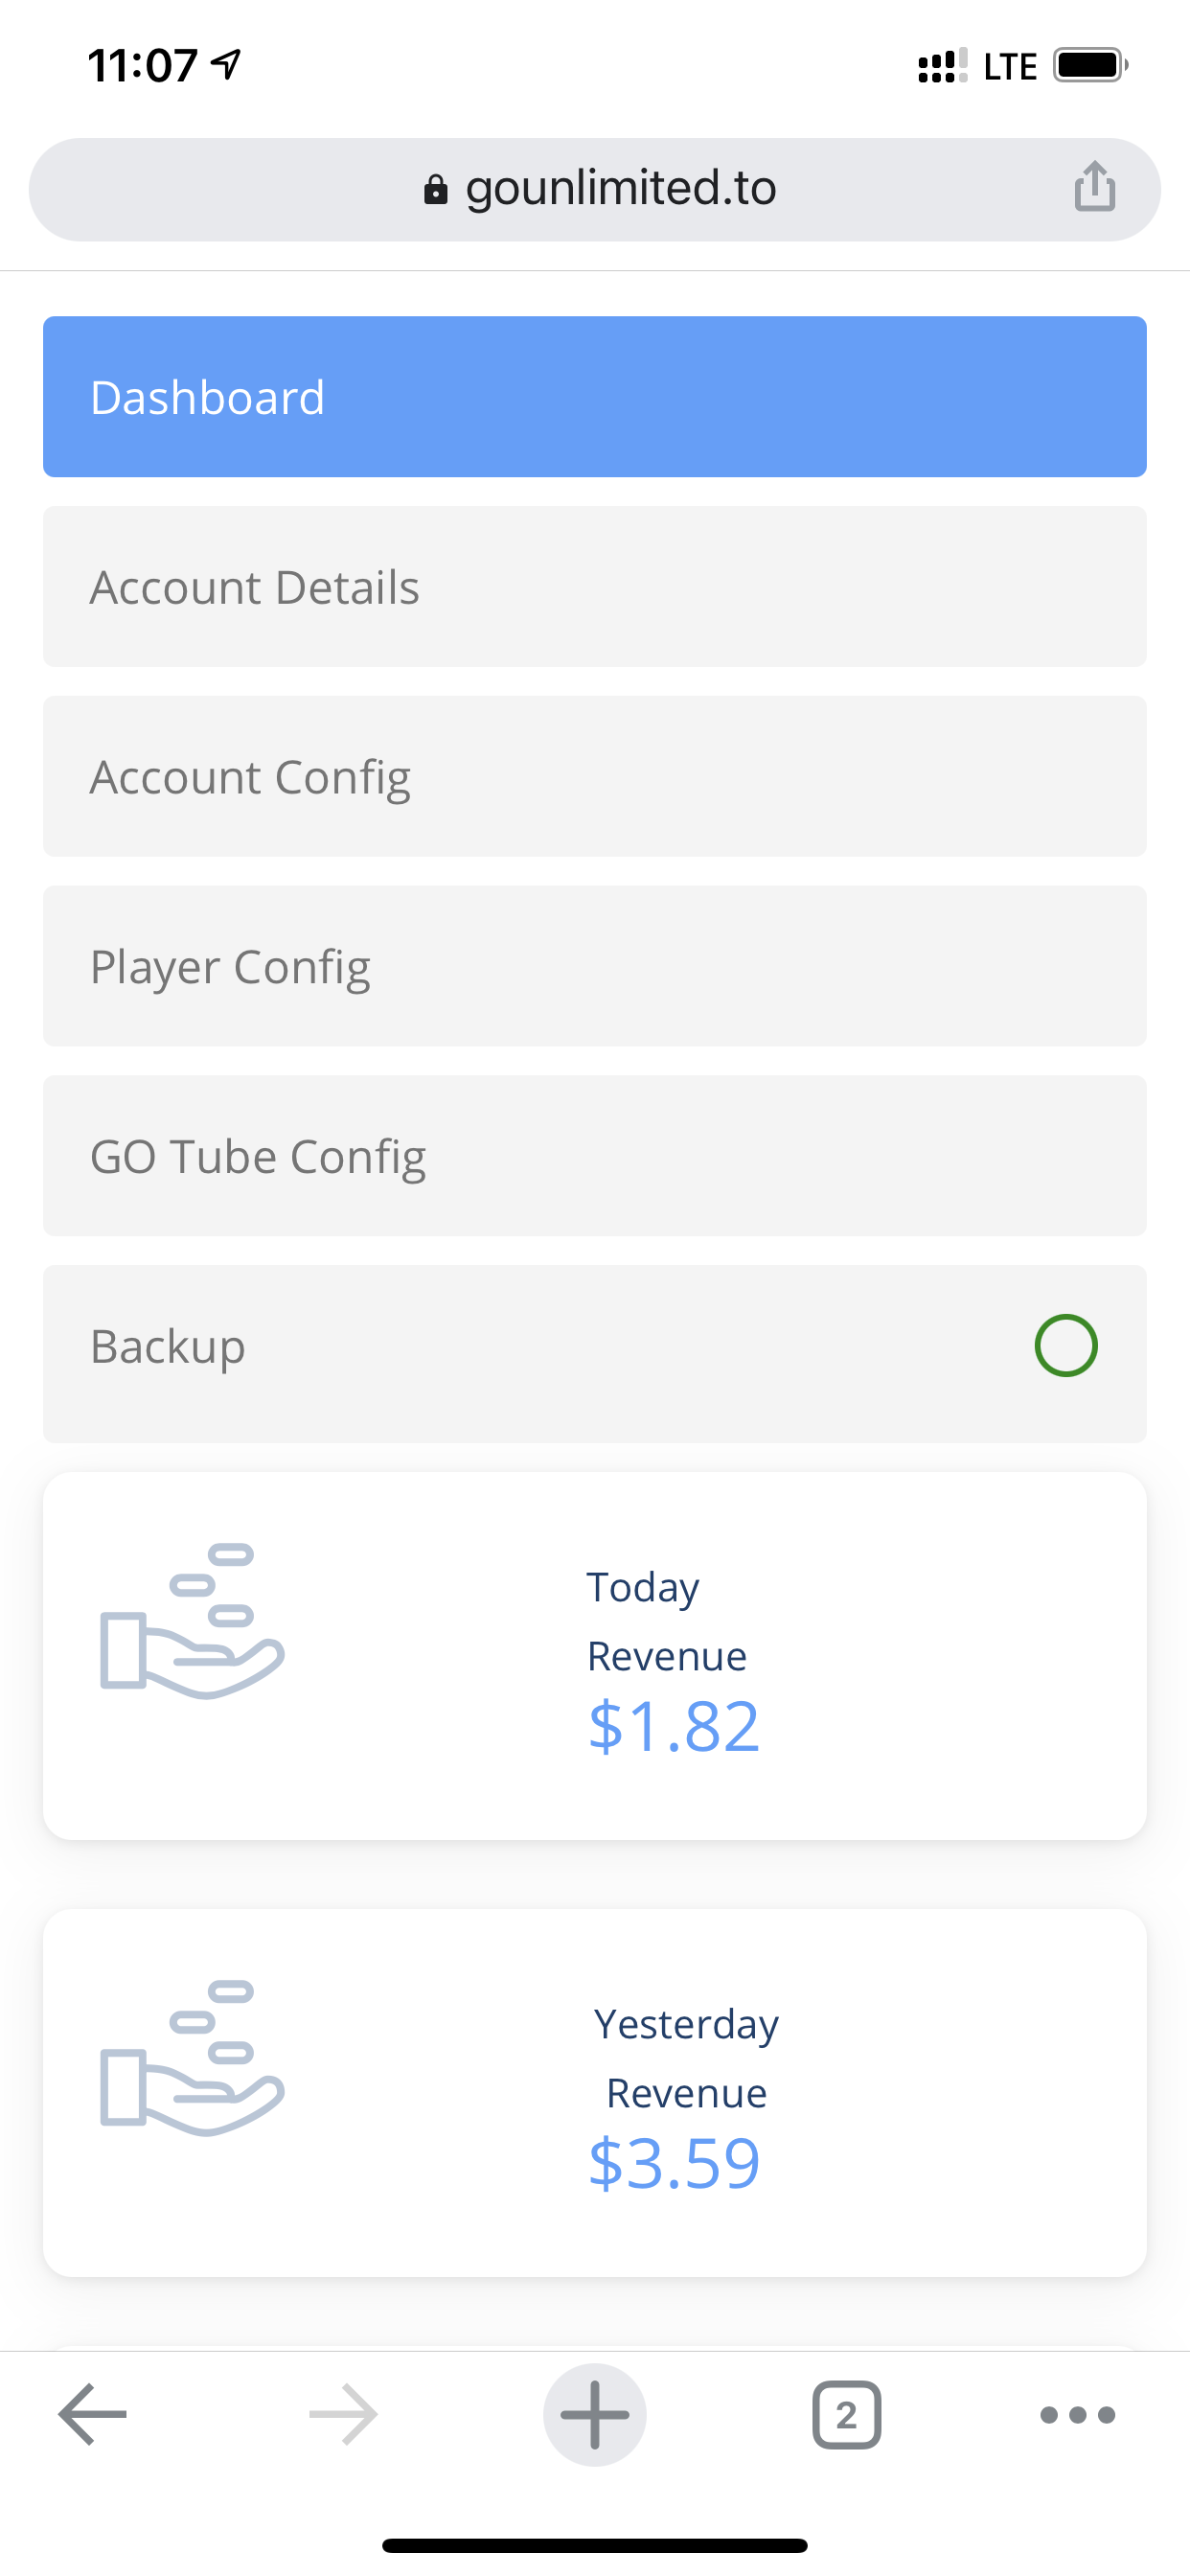Tap the Yesterday Revenue card label

686,2058
